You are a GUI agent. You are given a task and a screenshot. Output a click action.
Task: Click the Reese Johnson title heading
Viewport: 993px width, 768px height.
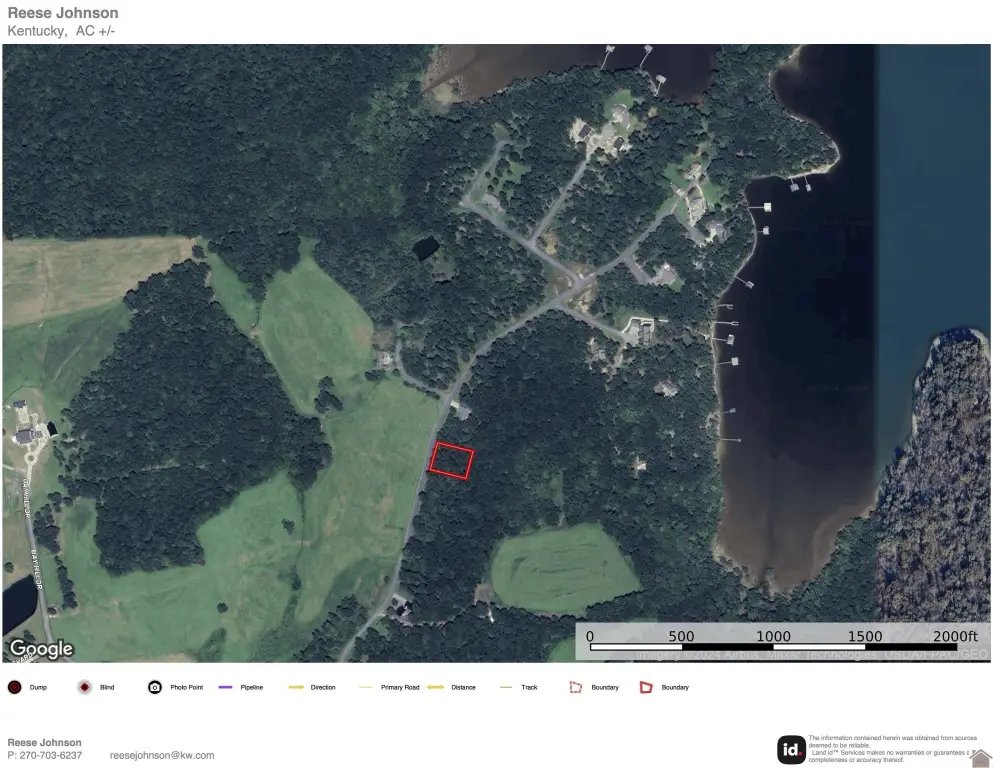(x=63, y=13)
